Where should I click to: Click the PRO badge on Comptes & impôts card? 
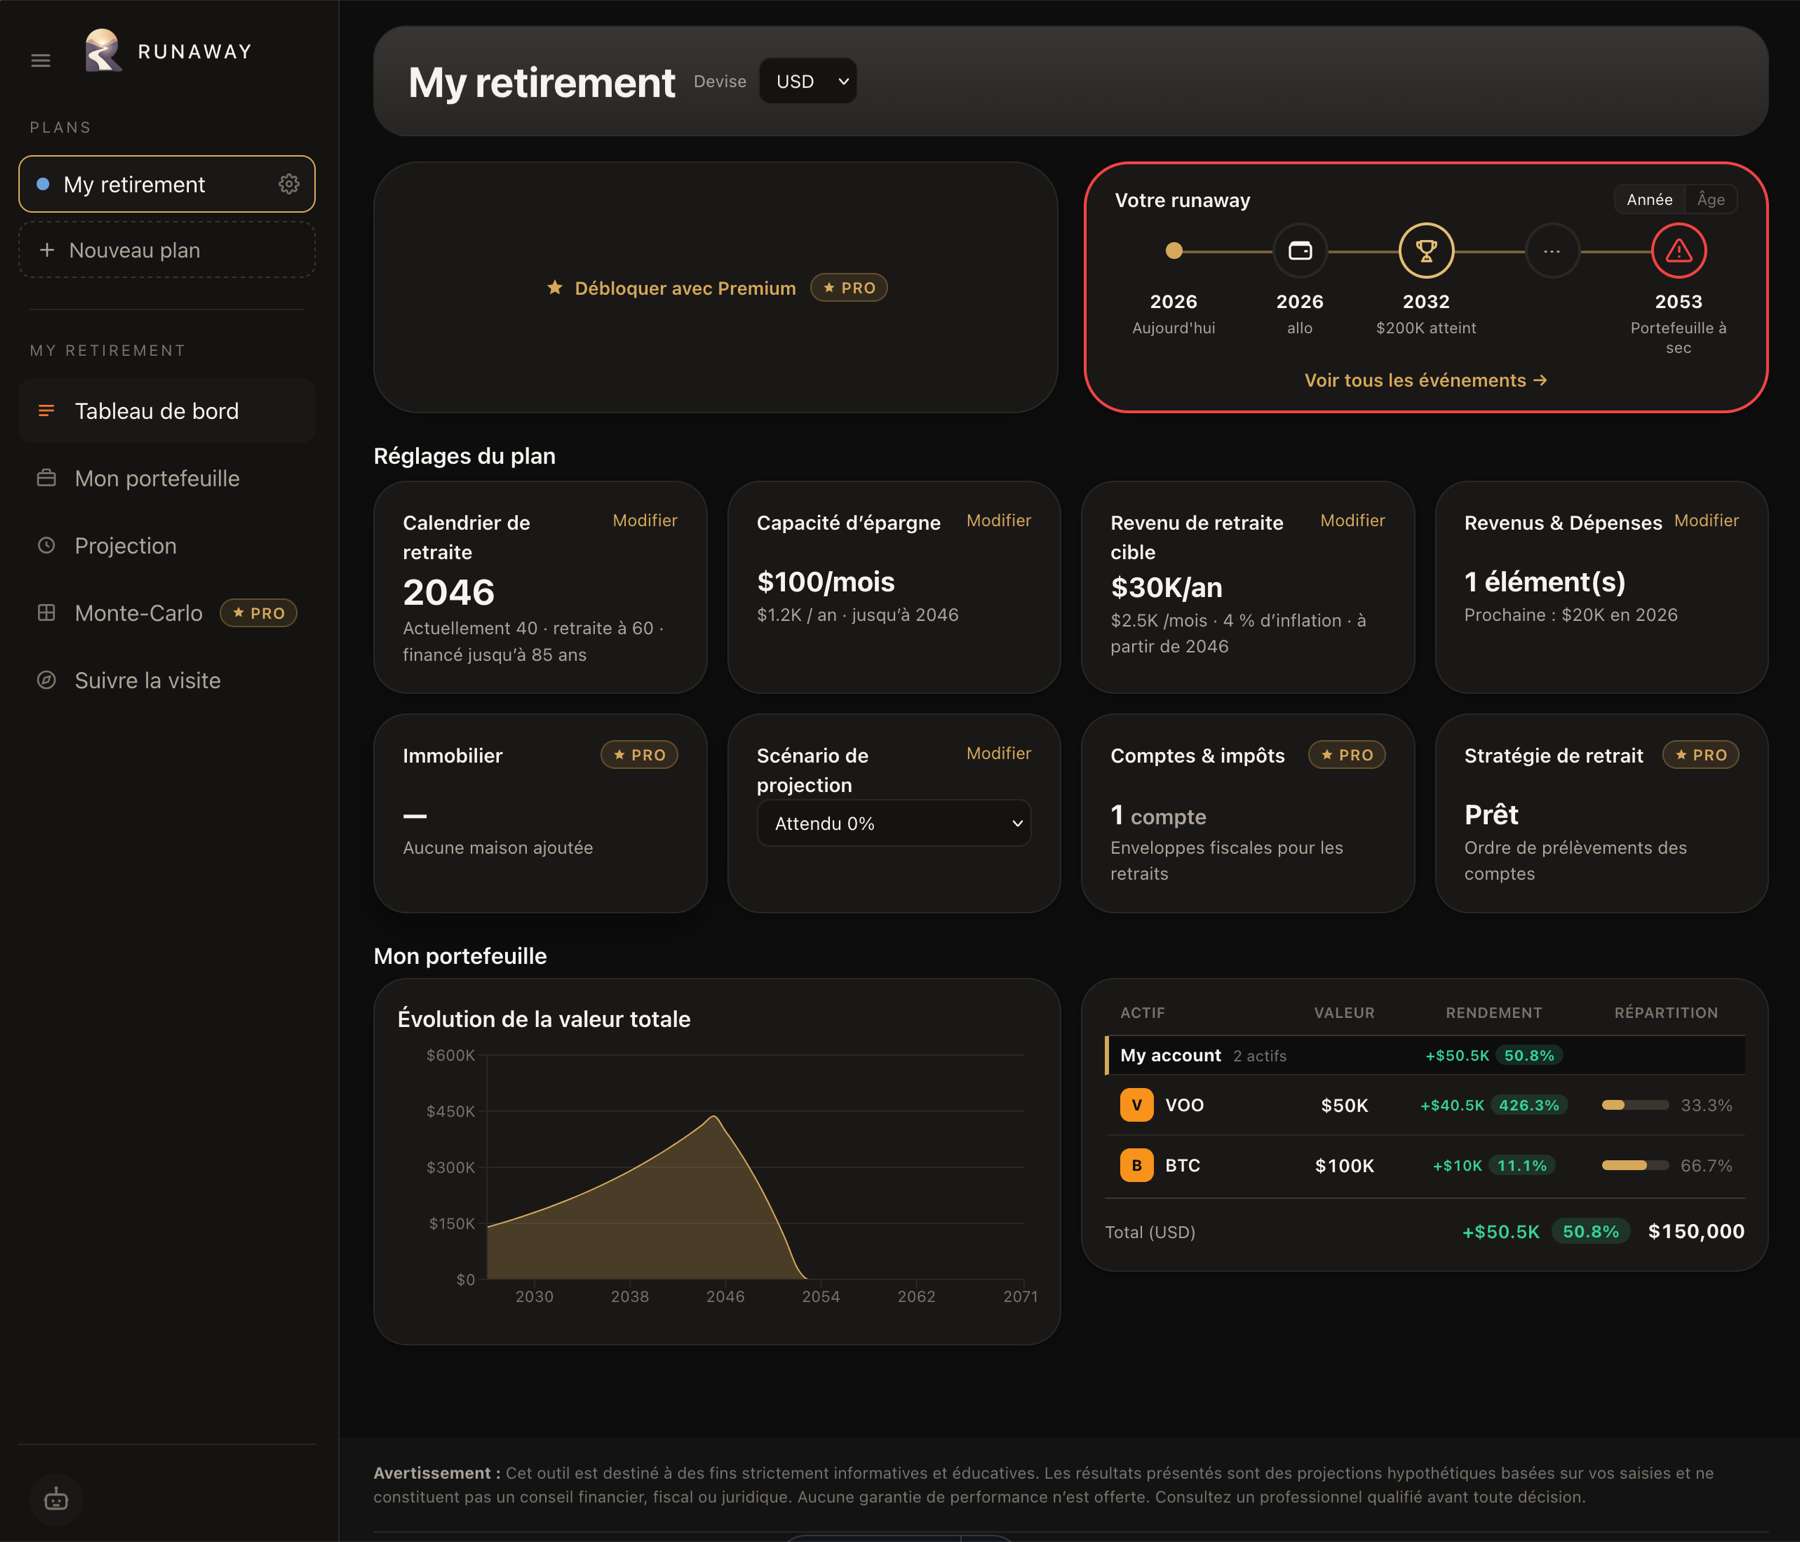(1346, 755)
